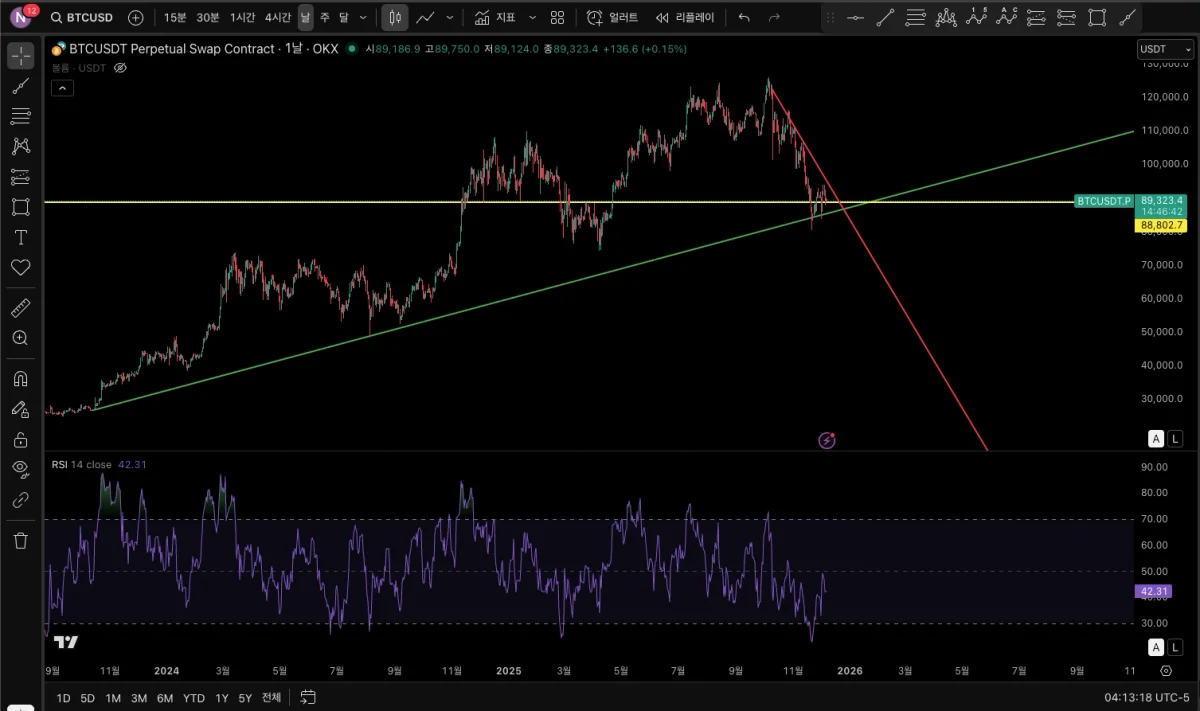Collapse the indicator legend chevron
Viewport: 1200px width, 711px height.
point(62,88)
